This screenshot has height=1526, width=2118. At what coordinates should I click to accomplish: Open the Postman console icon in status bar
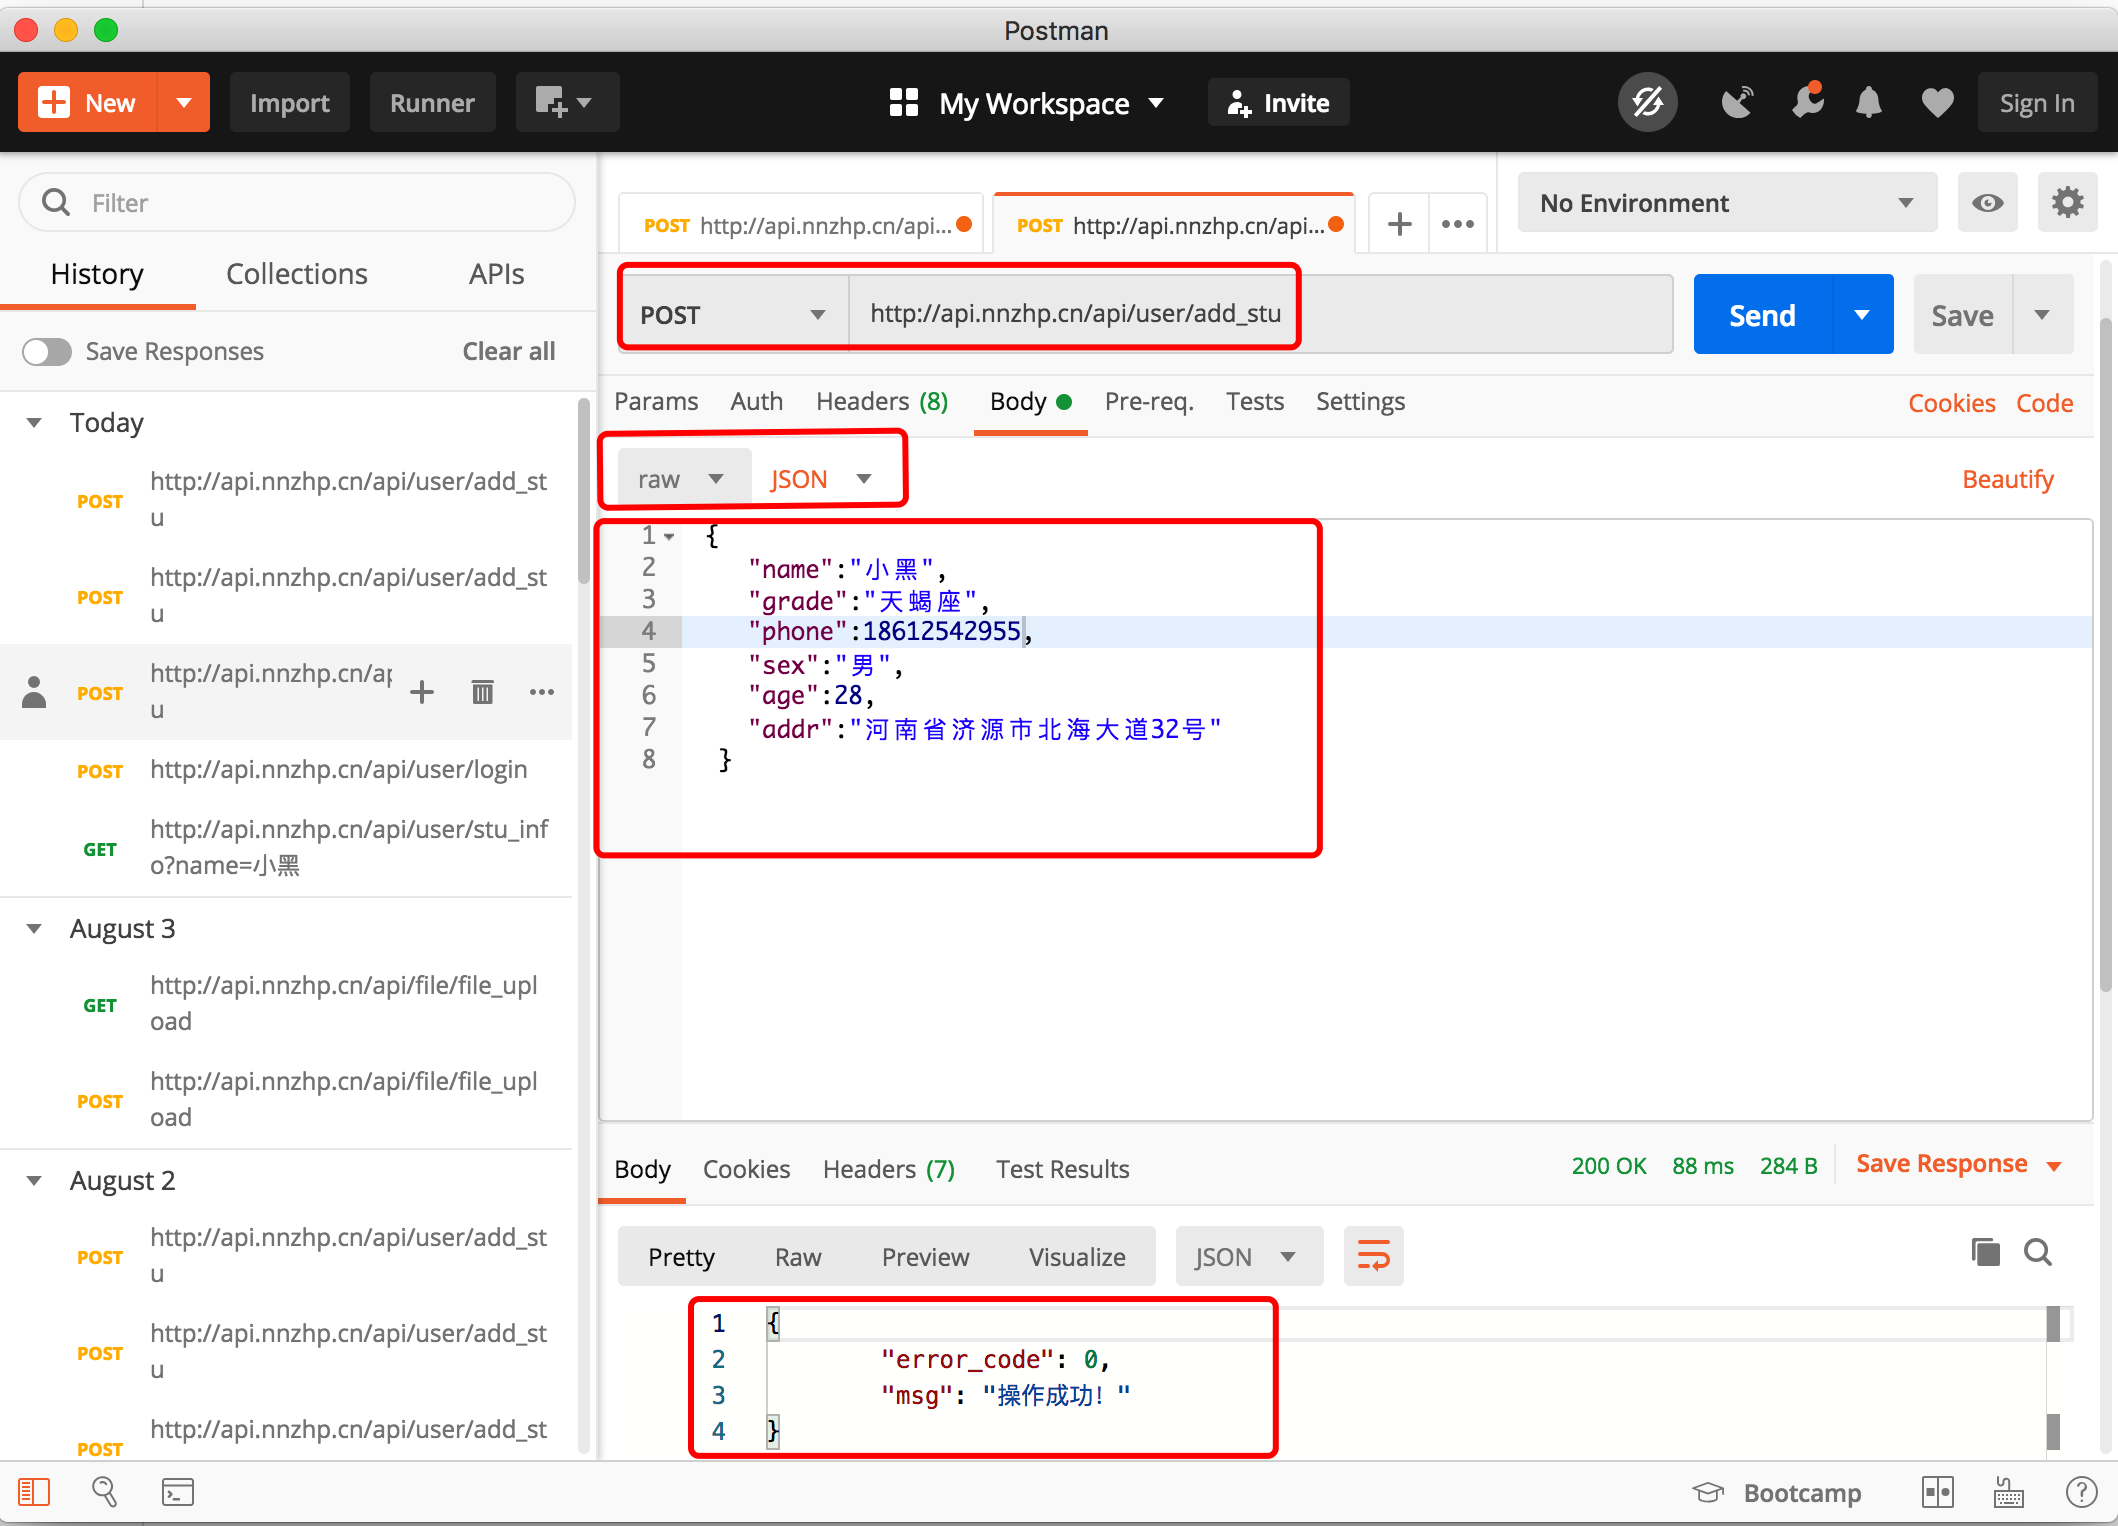click(177, 1492)
